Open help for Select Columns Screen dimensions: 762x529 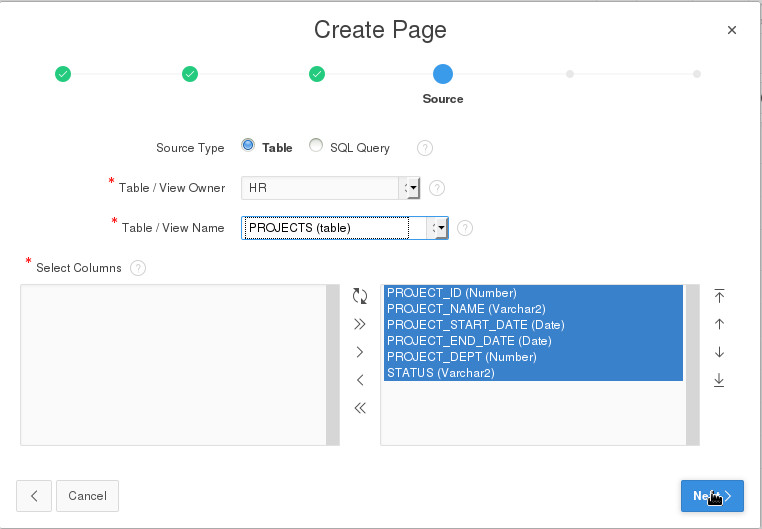(138, 268)
